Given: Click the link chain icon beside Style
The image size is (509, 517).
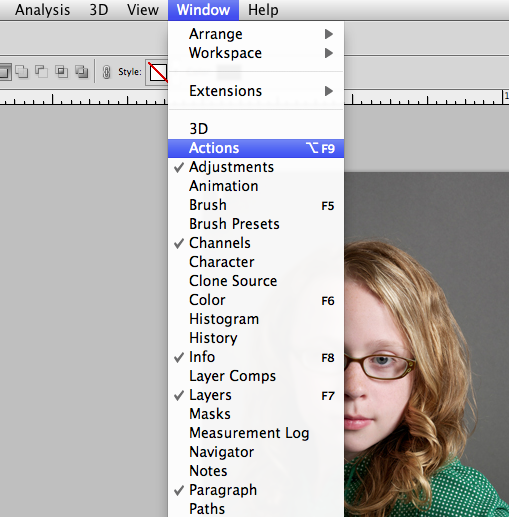Looking at the screenshot, I should 106,72.
